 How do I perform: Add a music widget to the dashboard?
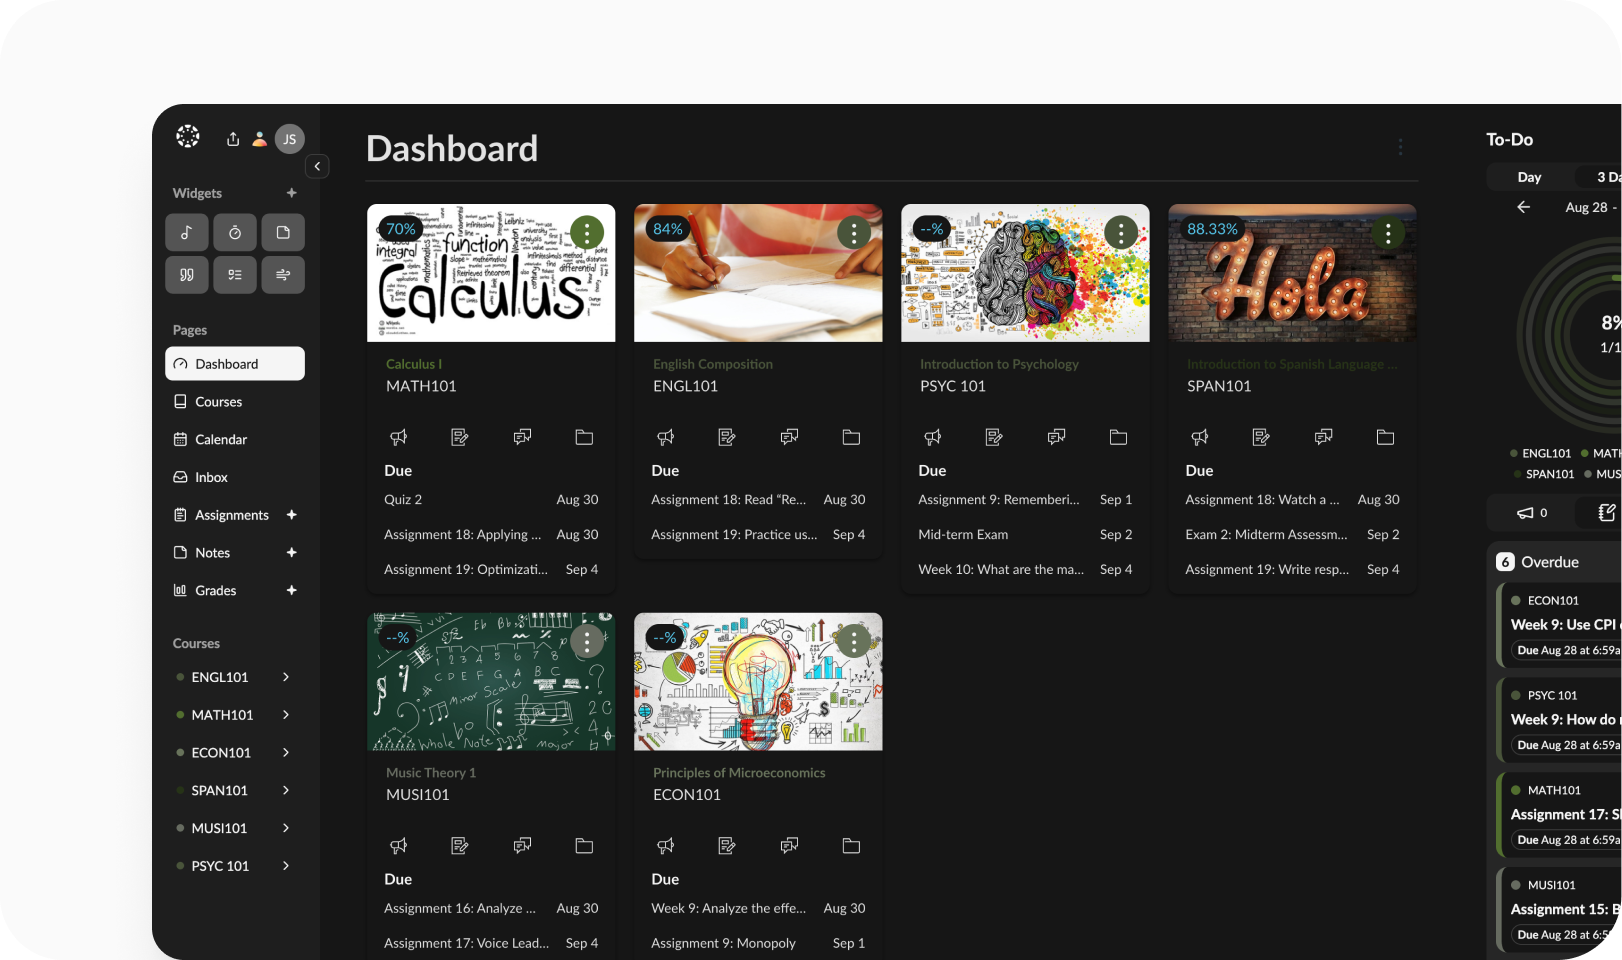pyautogui.click(x=187, y=232)
